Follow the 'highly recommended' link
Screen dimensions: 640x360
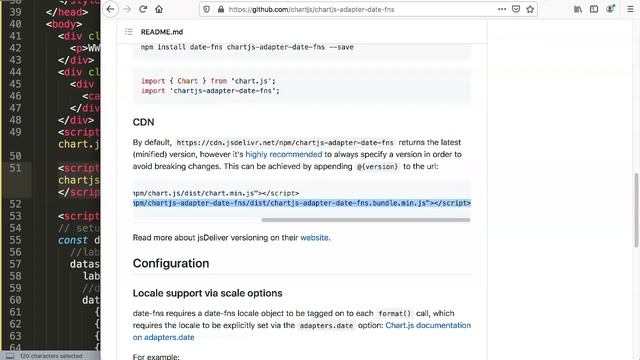tap(284, 154)
